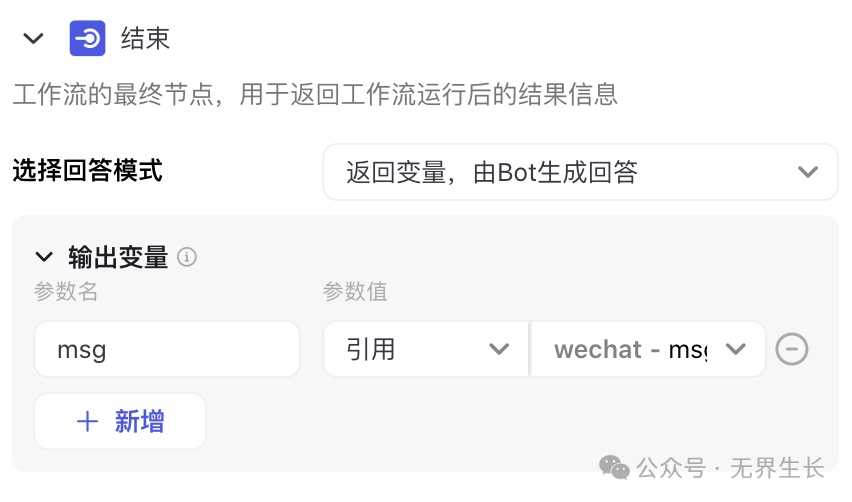Click the WeChat logo in the watermark

[614, 468]
